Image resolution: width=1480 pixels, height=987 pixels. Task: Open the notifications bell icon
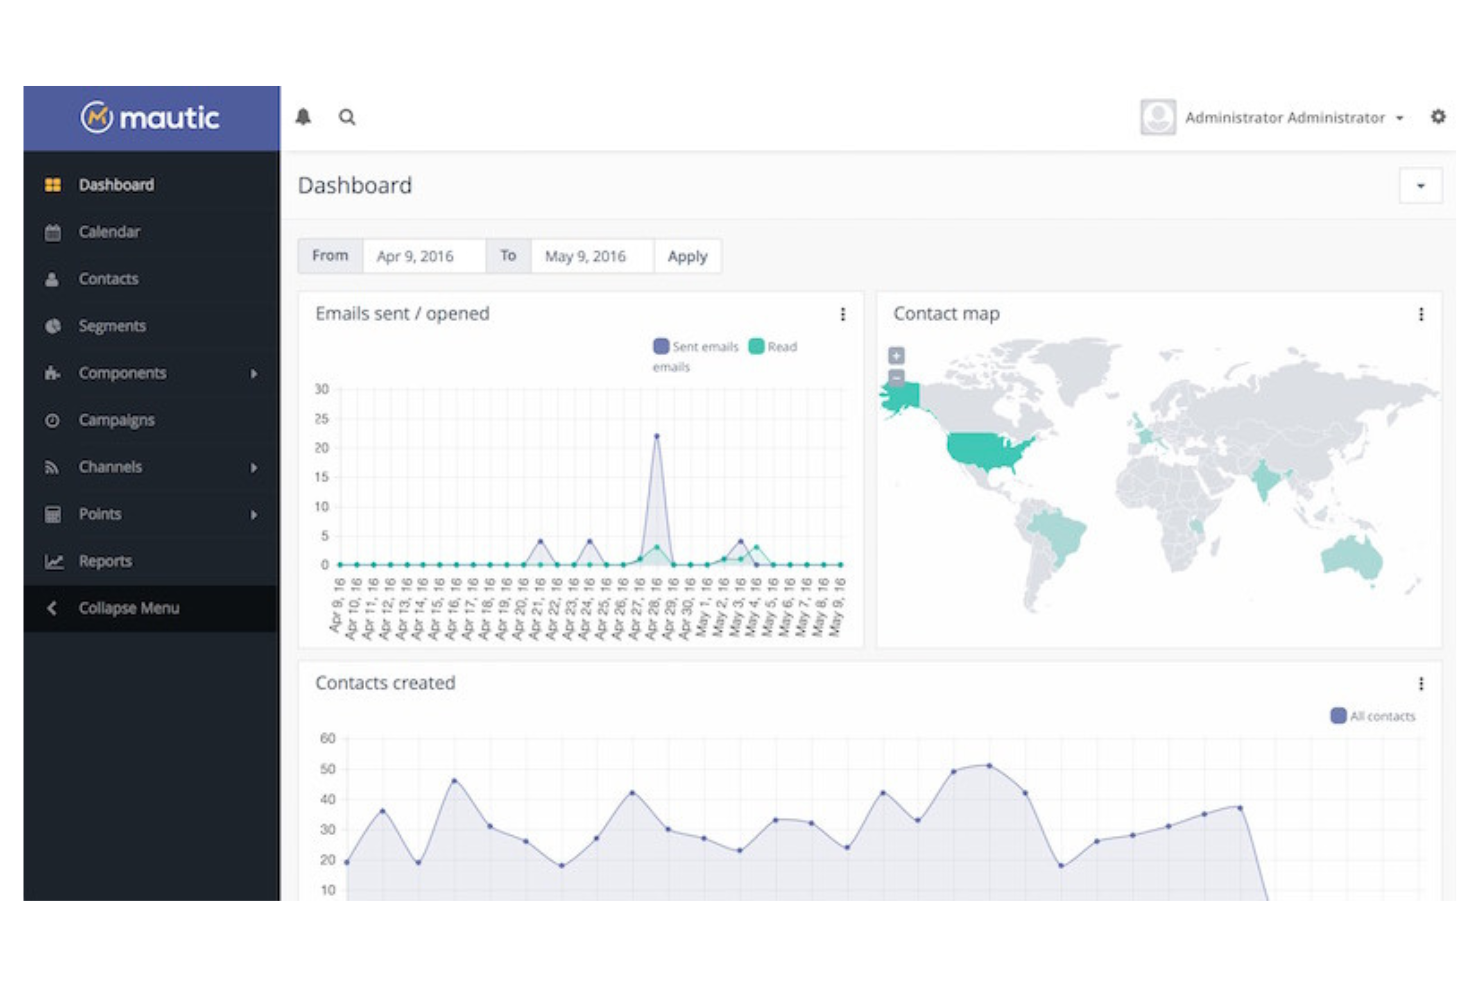(x=303, y=117)
